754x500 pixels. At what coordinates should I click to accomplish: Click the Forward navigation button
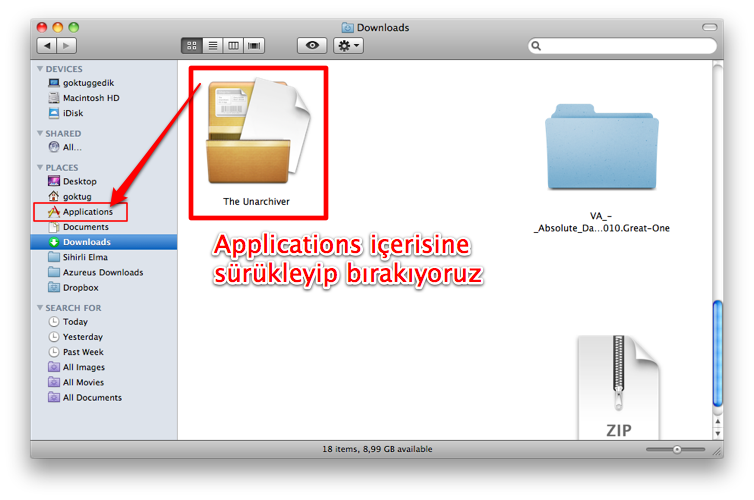point(67,46)
